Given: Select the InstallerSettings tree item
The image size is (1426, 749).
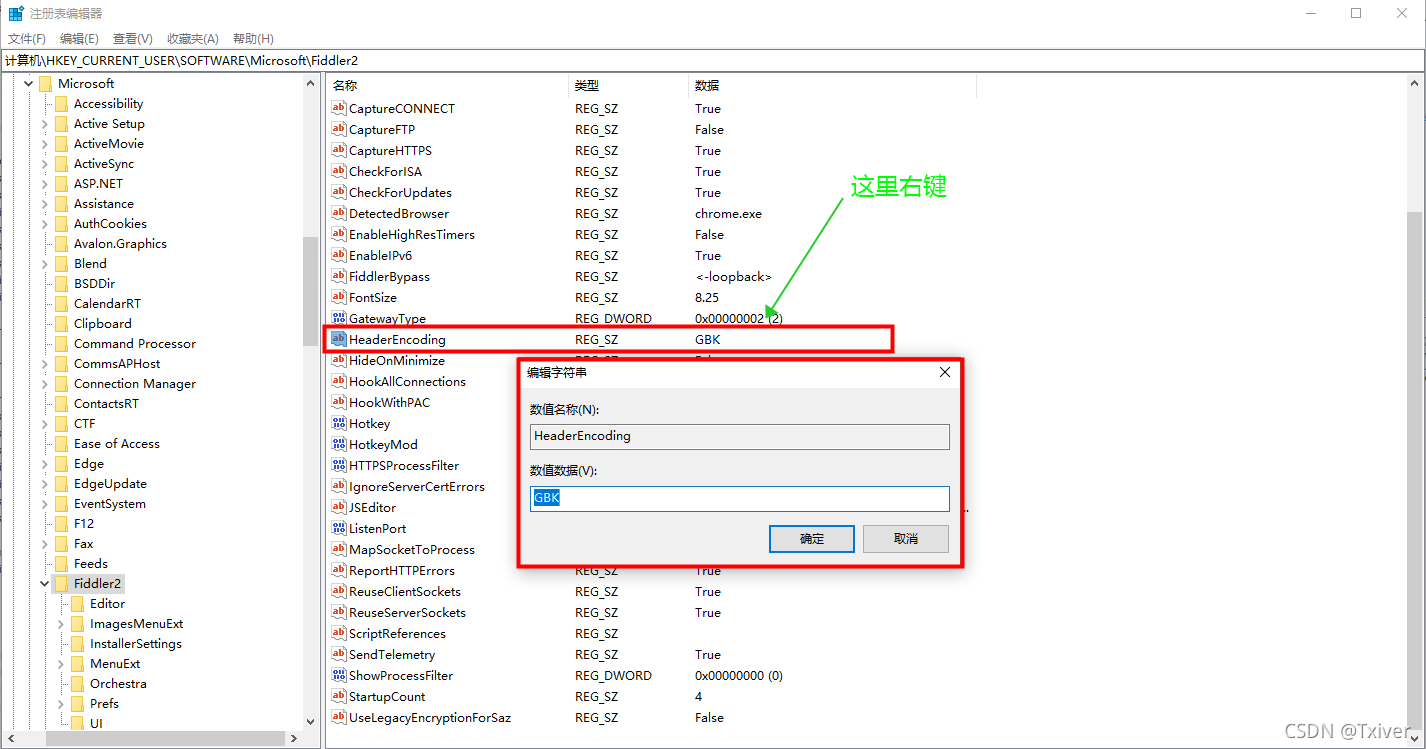Looking at the screenshot, I should point(136,643).
